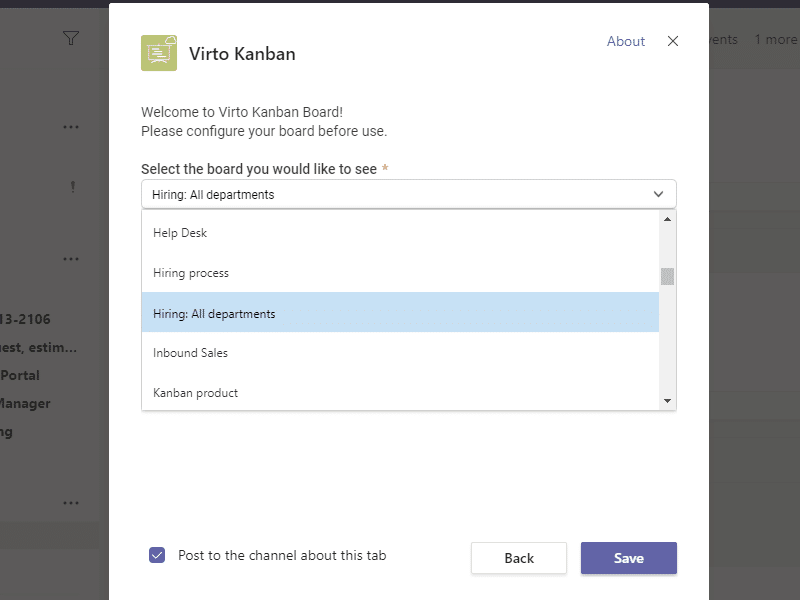
Task: Uncheck Post to the channel about this tab
Action: (157, 555)
